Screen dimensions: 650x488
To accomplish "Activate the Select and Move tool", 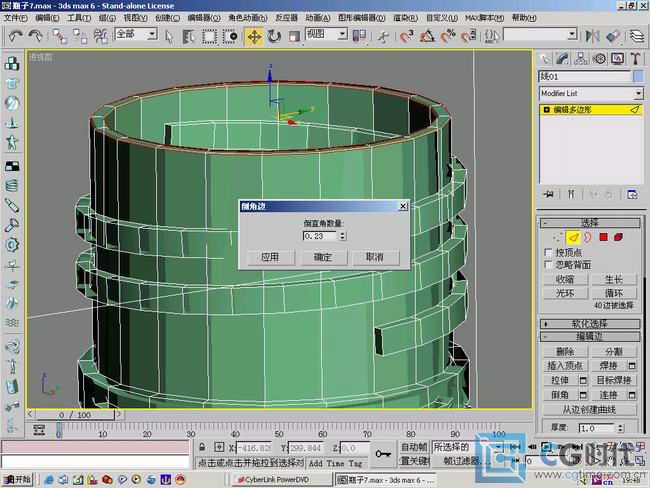I will tap(254, 36).
